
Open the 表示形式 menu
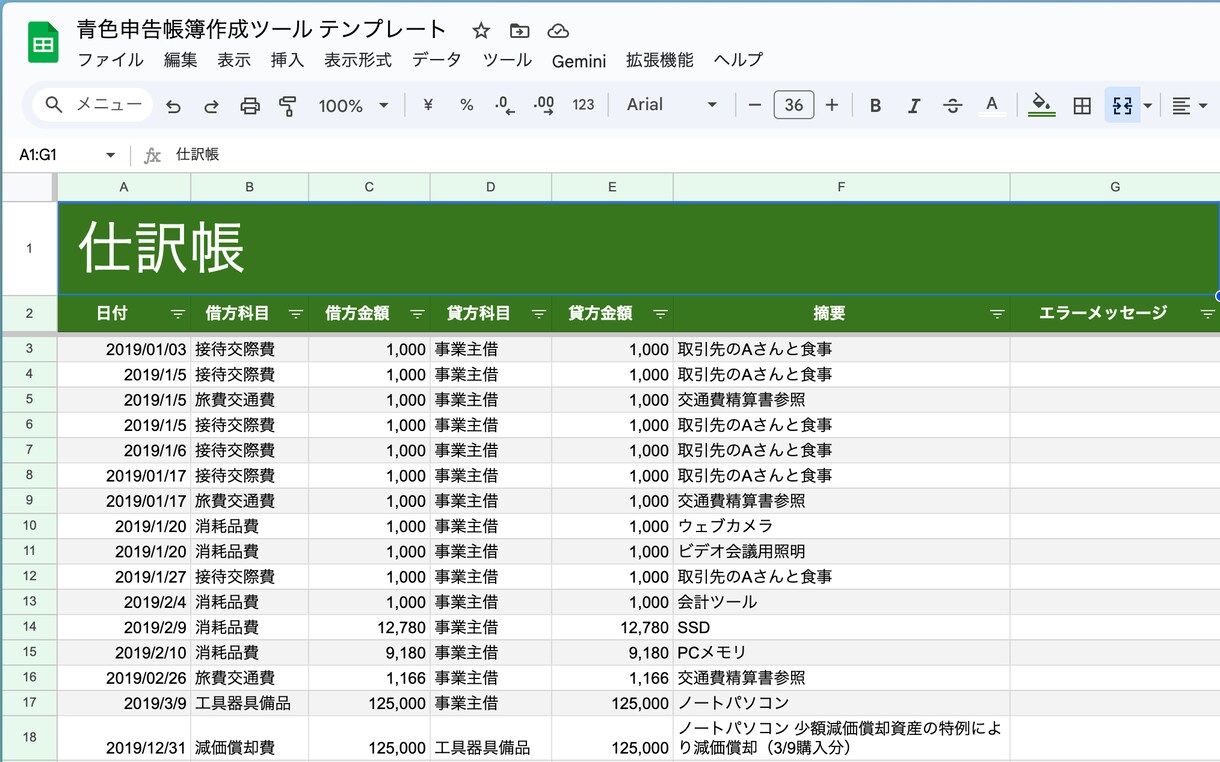tap(358, 60)
